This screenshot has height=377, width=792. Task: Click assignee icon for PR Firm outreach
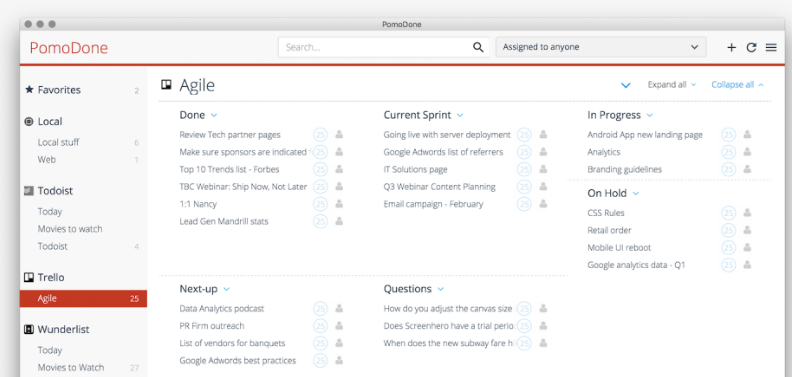tap(339, 325)
